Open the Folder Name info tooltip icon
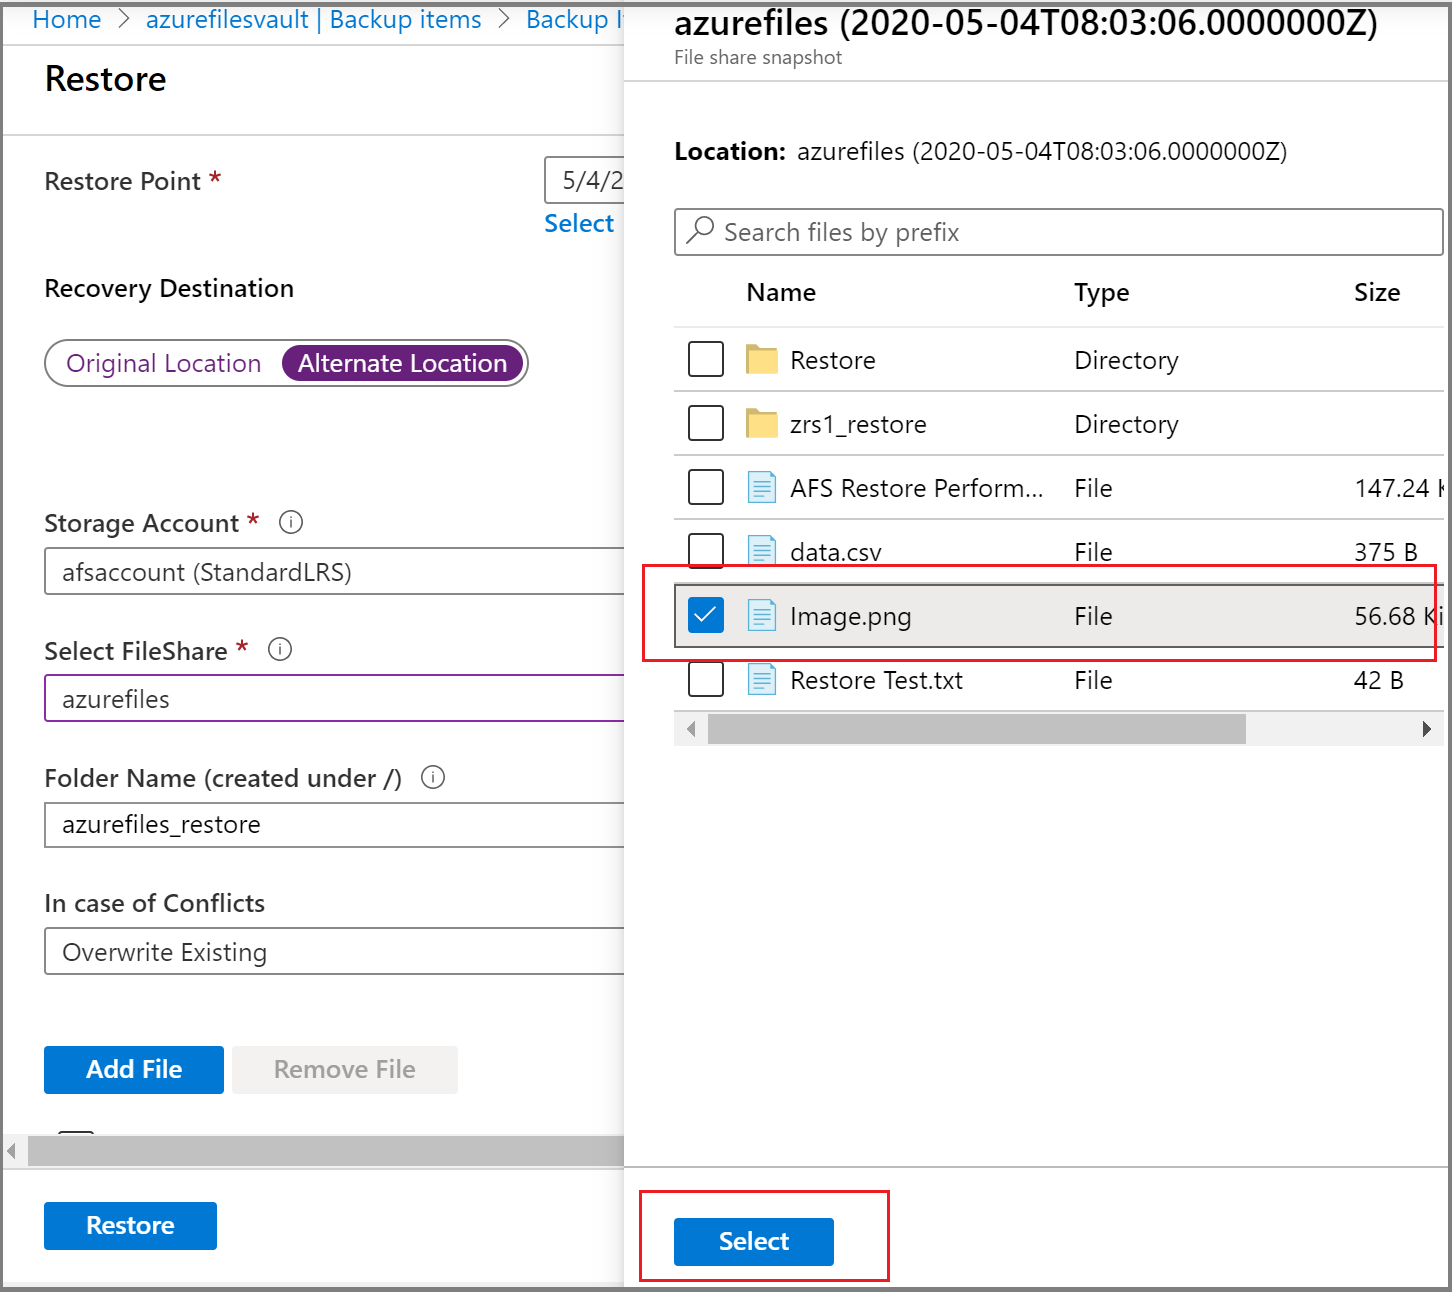Screen dimensions: 1452x1292 click(x=432, y=778)
